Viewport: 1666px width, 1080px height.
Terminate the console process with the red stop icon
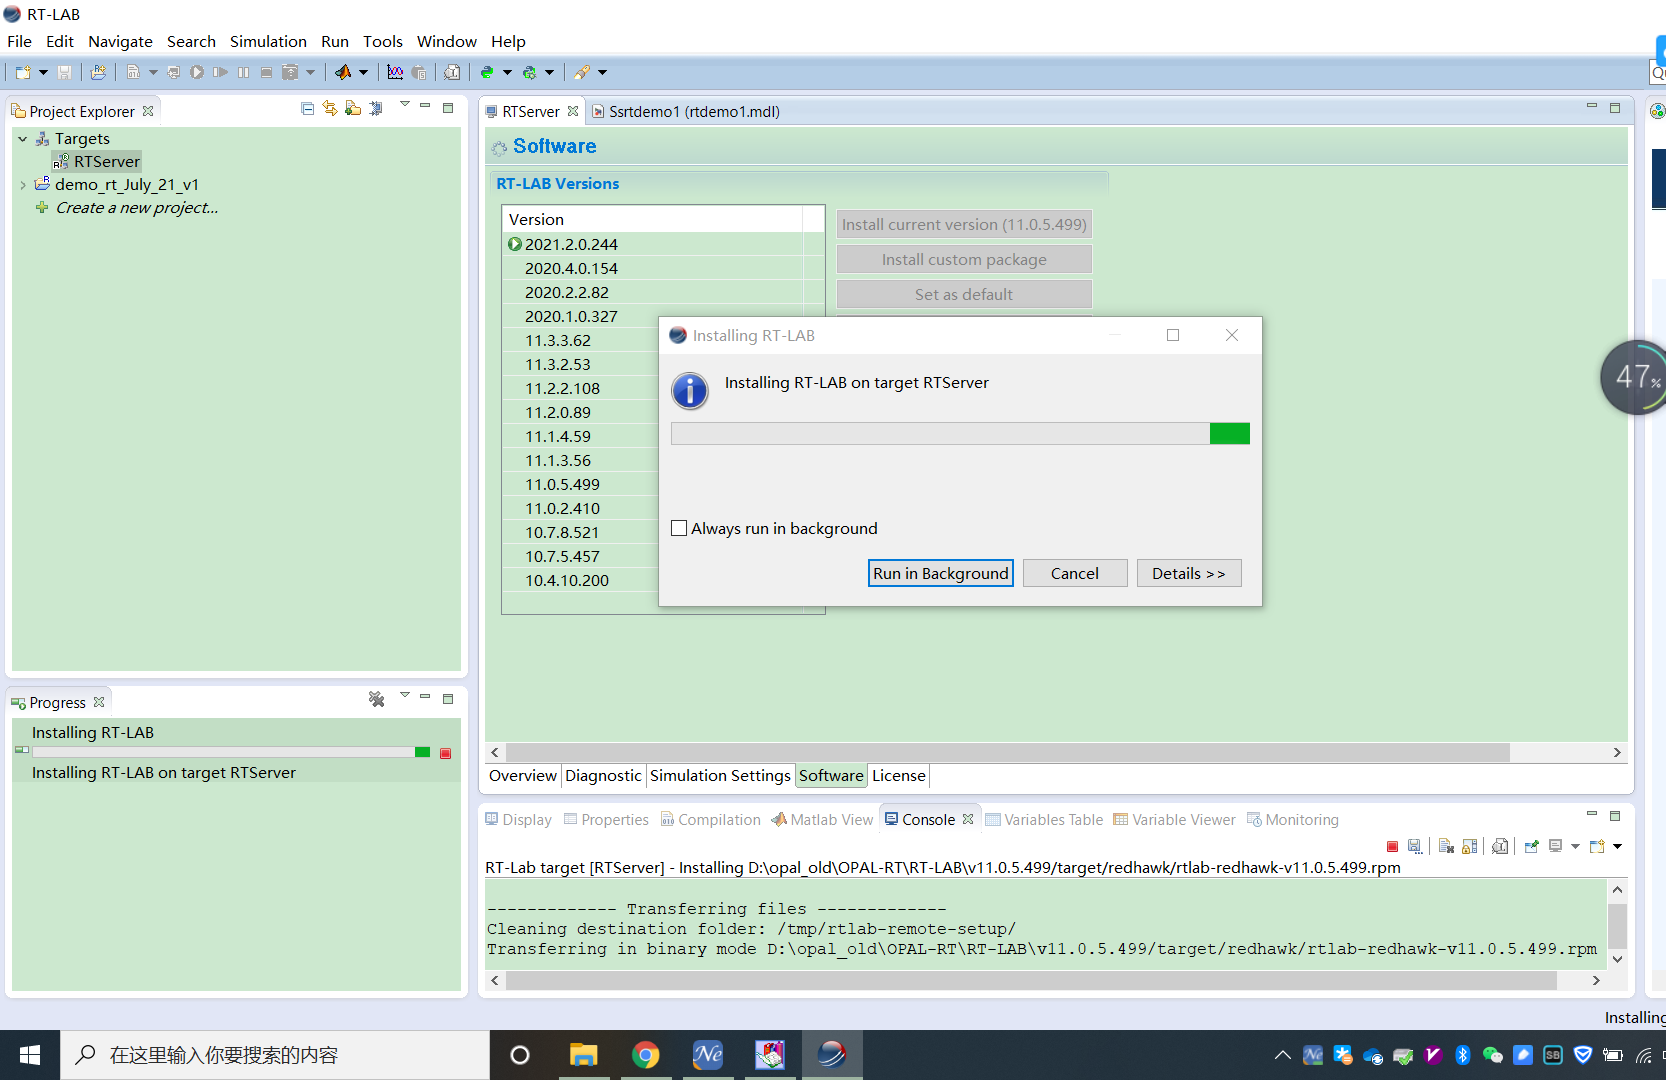[1392, 846]
